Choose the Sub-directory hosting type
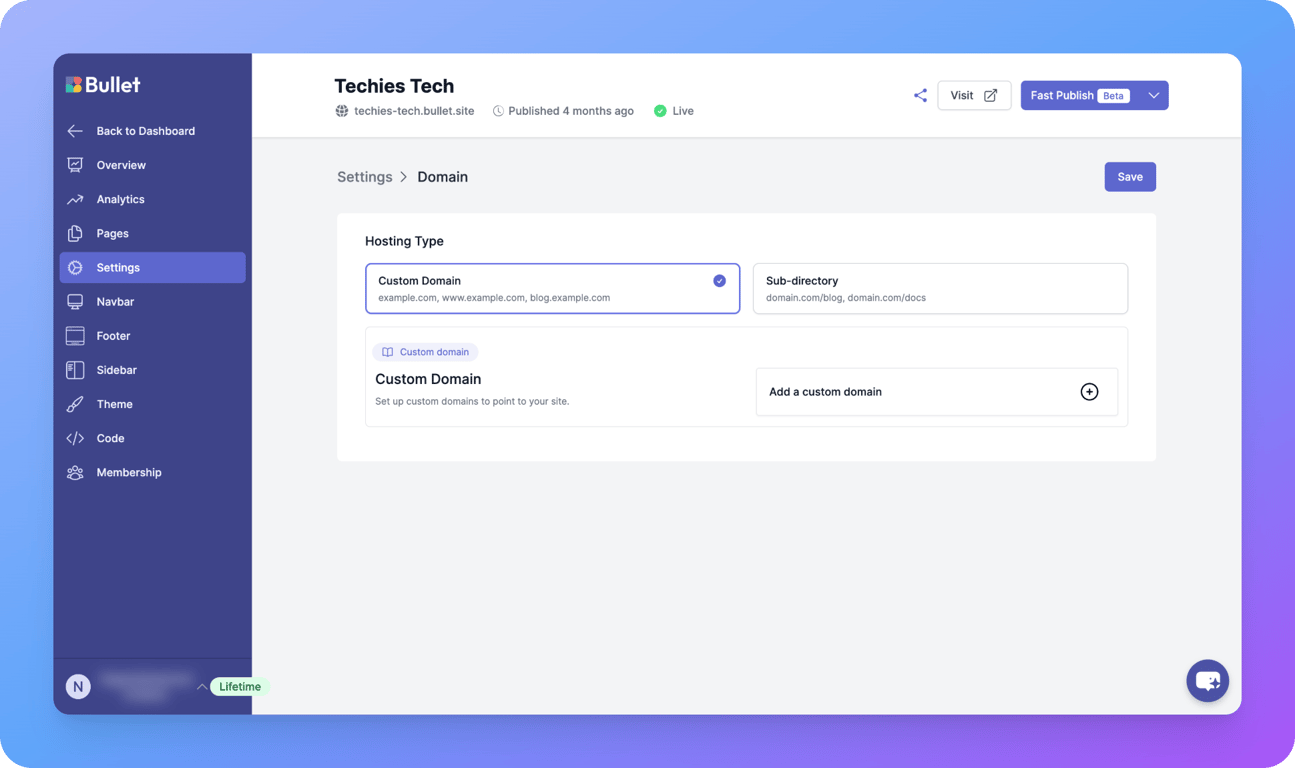 (939, 288)
